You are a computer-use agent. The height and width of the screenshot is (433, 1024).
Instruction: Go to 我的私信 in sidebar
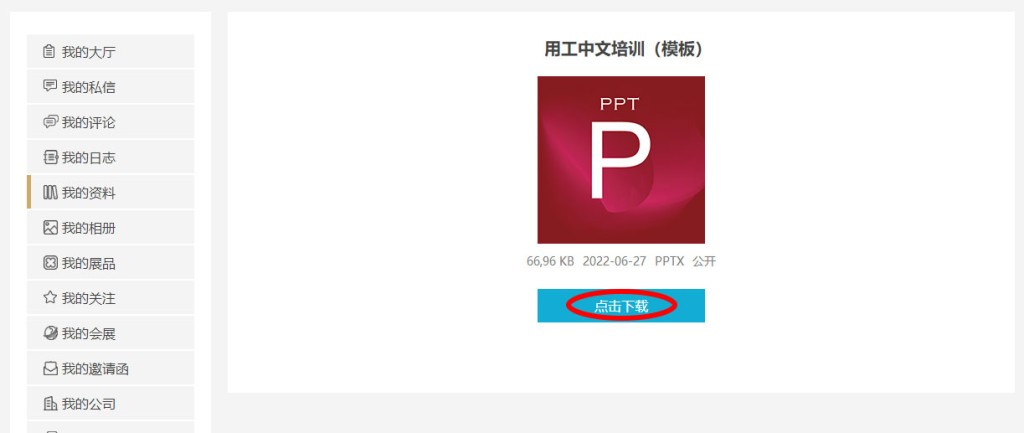(110, 87)
